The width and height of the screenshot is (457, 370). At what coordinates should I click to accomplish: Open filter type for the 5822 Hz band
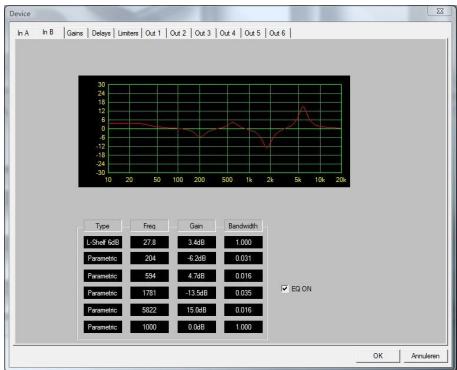click(x=103, y=310)
